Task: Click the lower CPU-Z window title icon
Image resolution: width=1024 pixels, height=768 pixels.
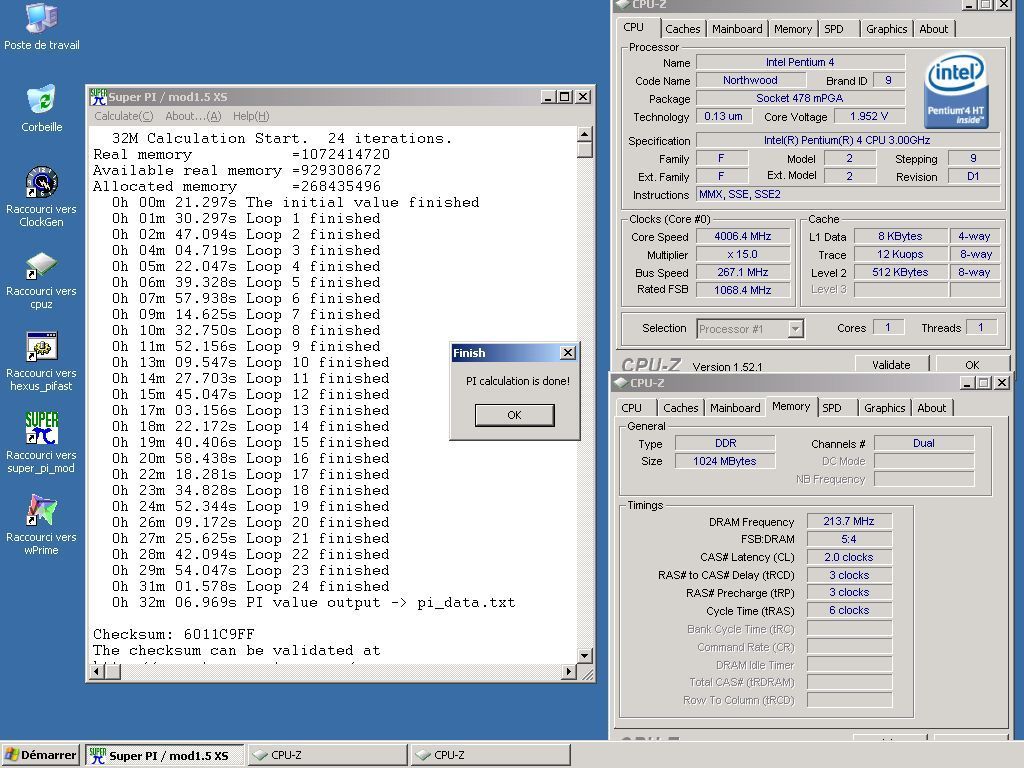Action: coord(621,383)
